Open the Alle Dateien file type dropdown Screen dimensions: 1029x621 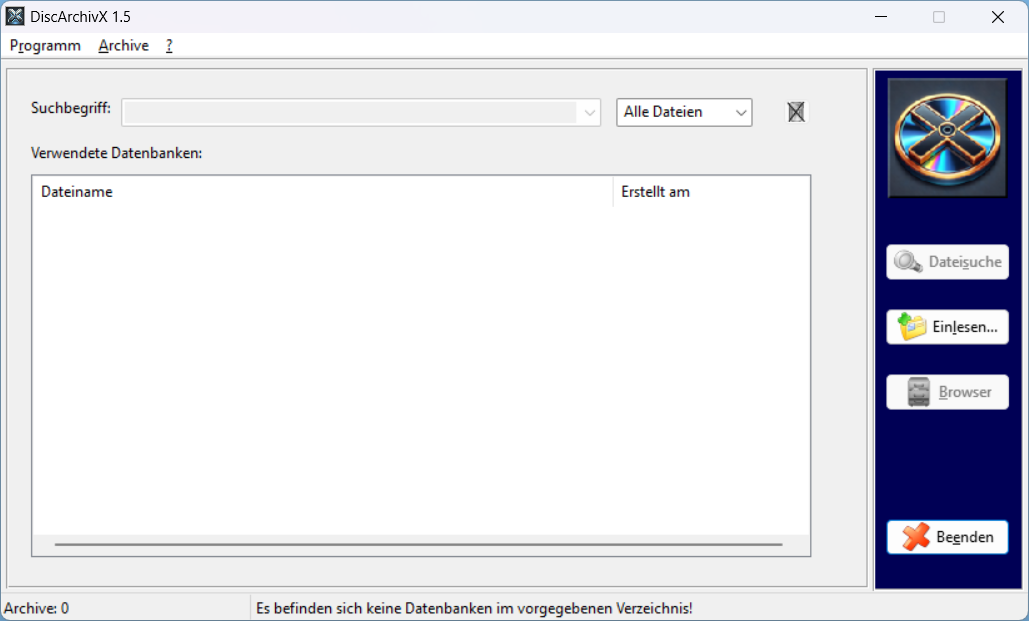(684, 112)
